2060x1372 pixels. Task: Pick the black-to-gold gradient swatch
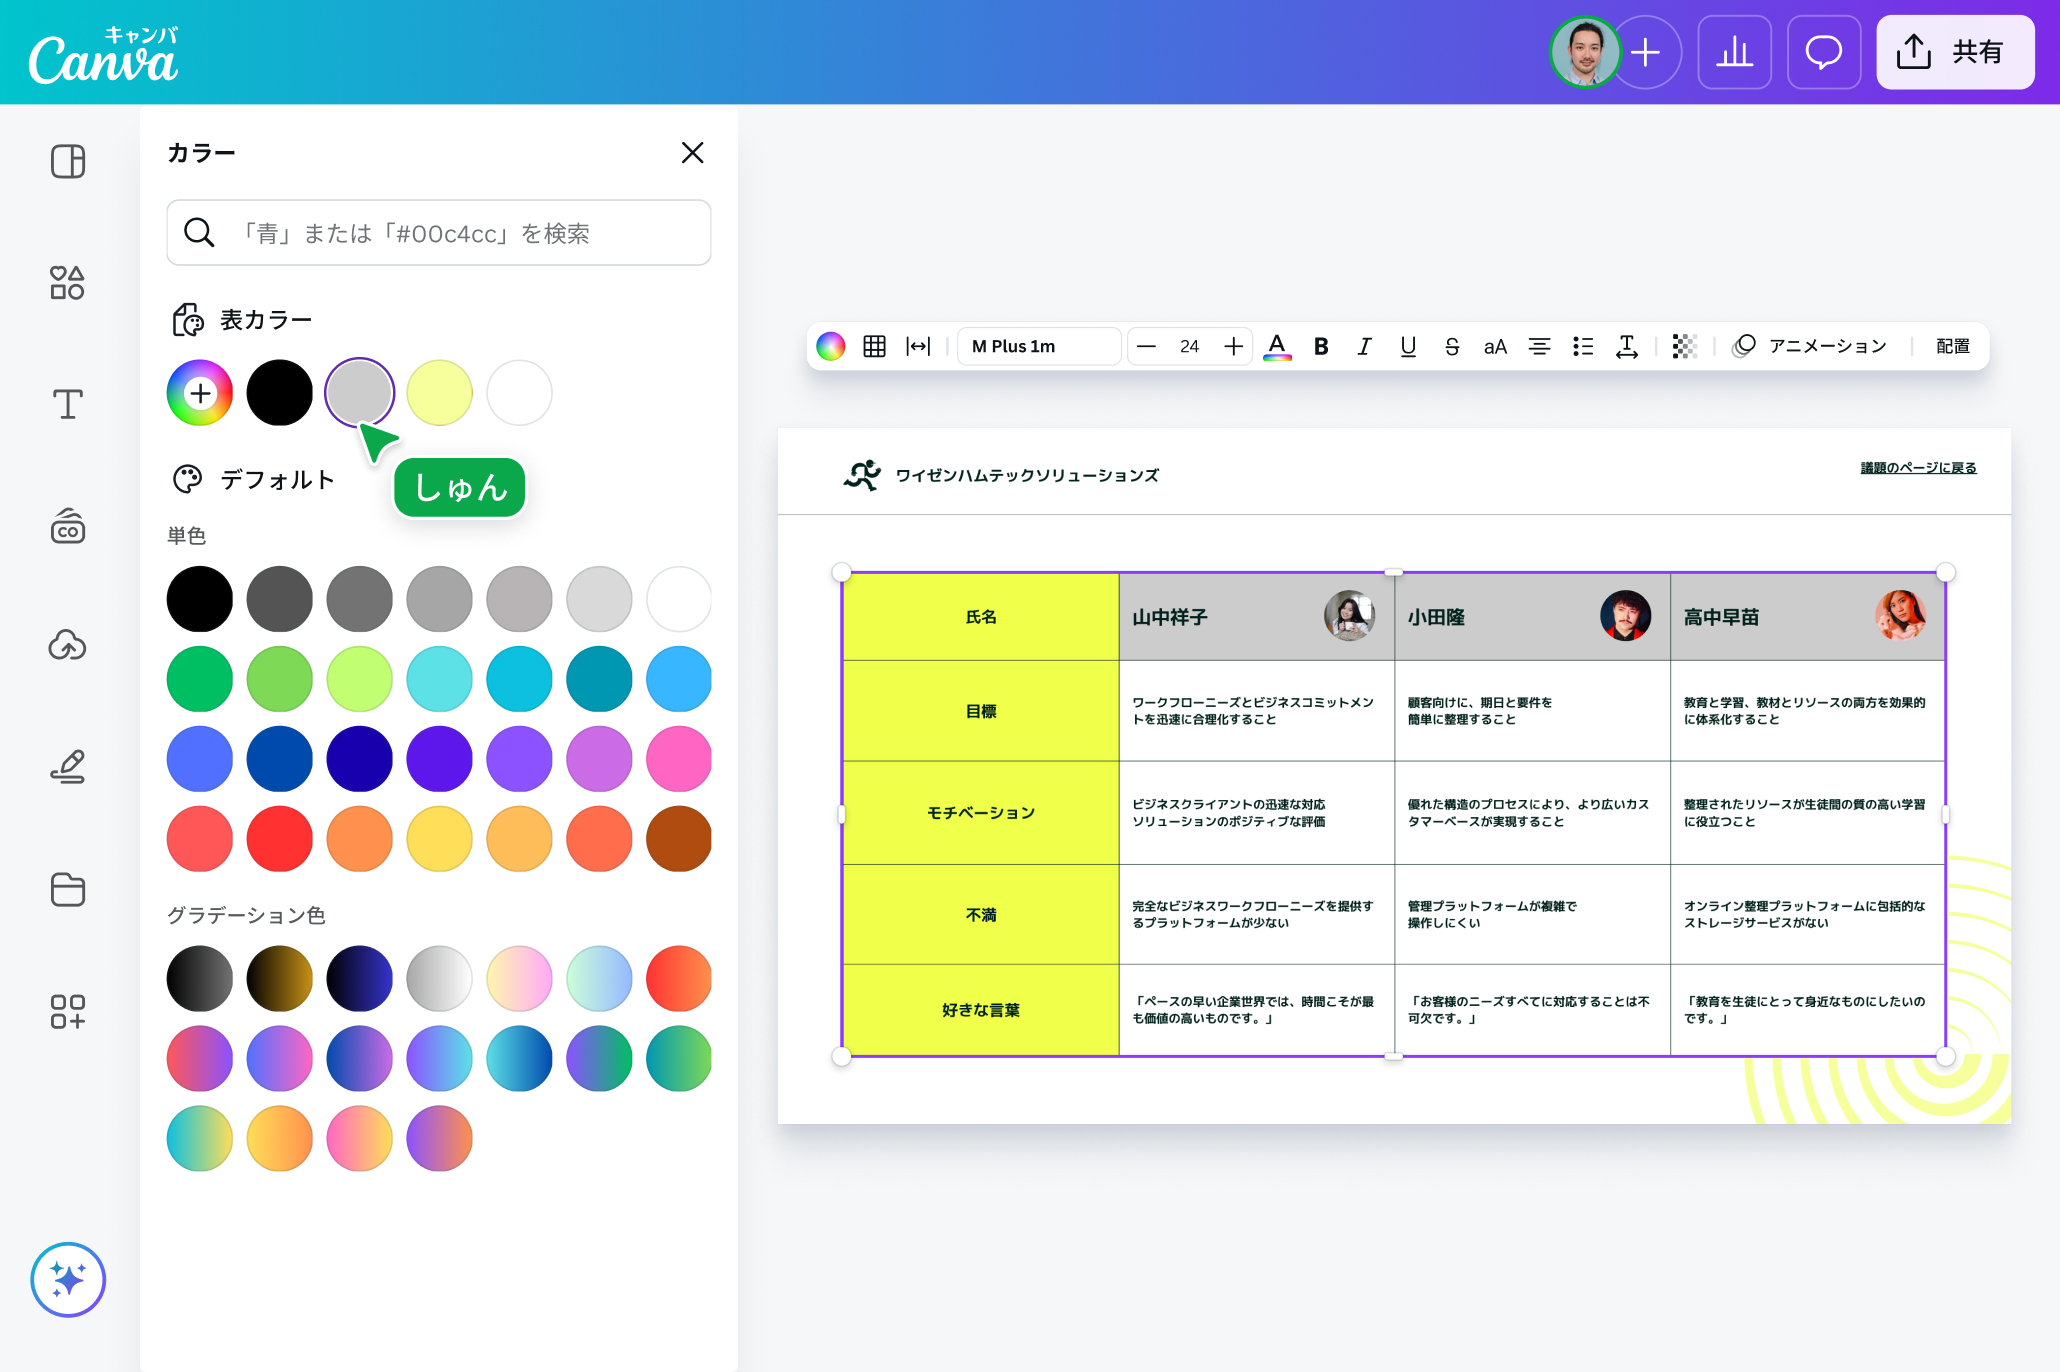click(280, 978)
